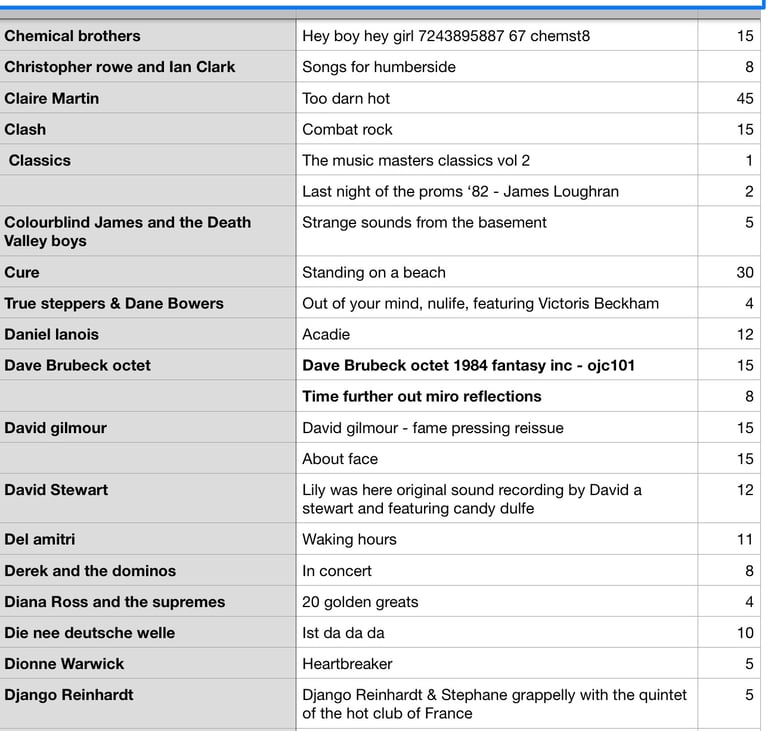This screenshot has height=731, width=768.
Task: Click the 'Ist da da da' title cell
Action: [497, 632]
